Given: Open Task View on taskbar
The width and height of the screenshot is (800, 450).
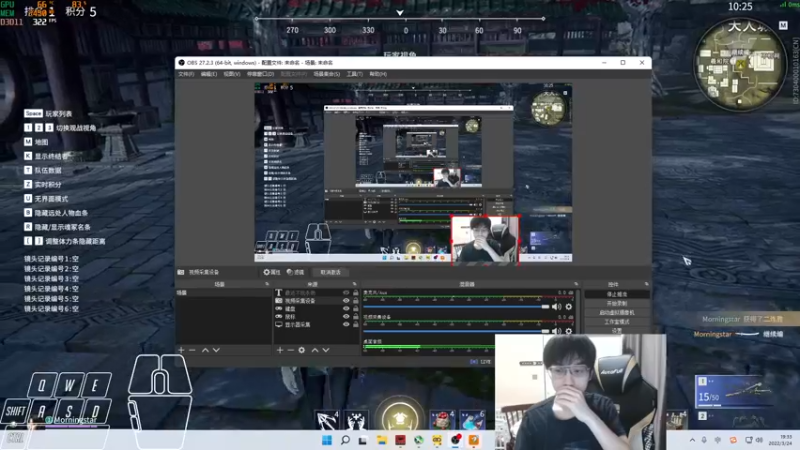Looking at the screenshot, I should [363, 440].
